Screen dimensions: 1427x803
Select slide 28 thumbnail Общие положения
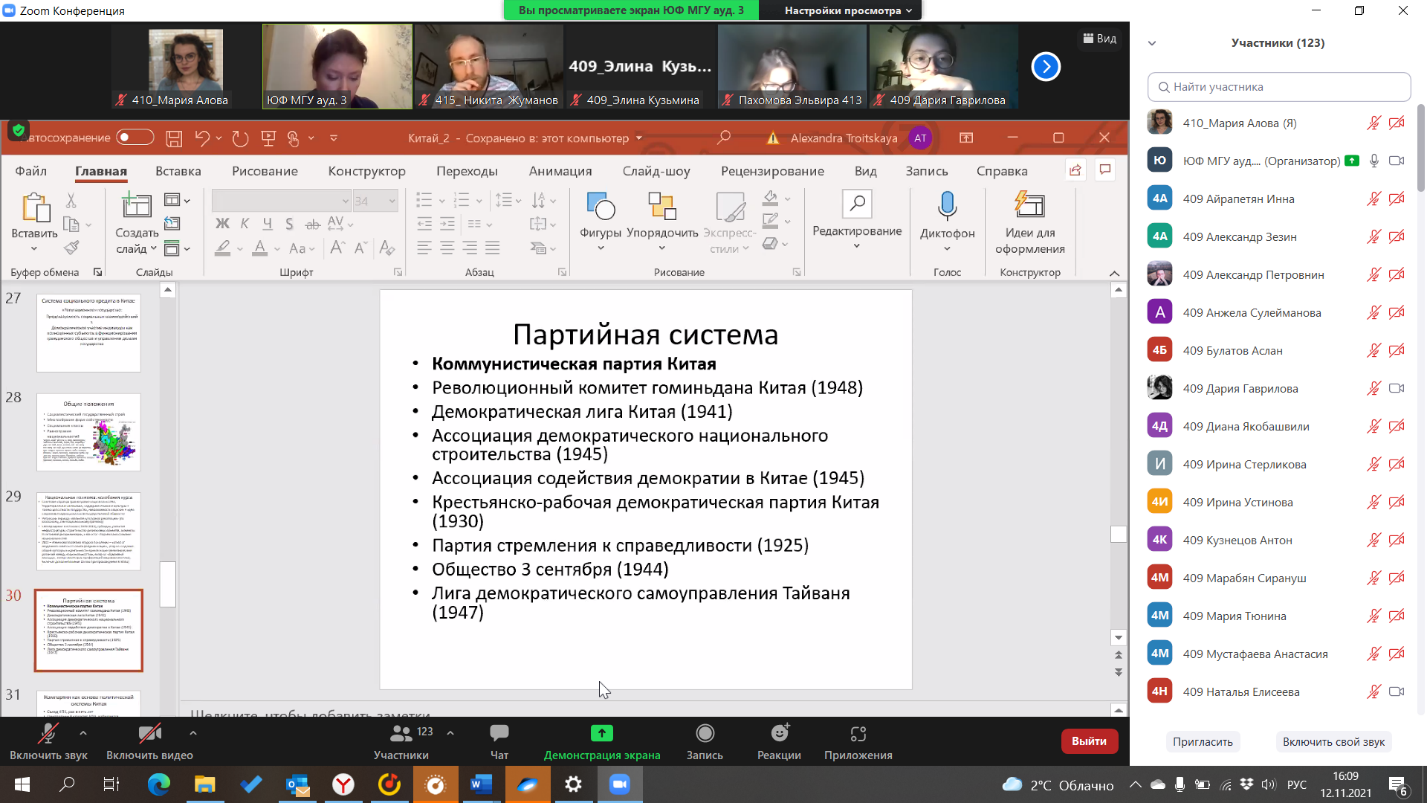(88, 432)
